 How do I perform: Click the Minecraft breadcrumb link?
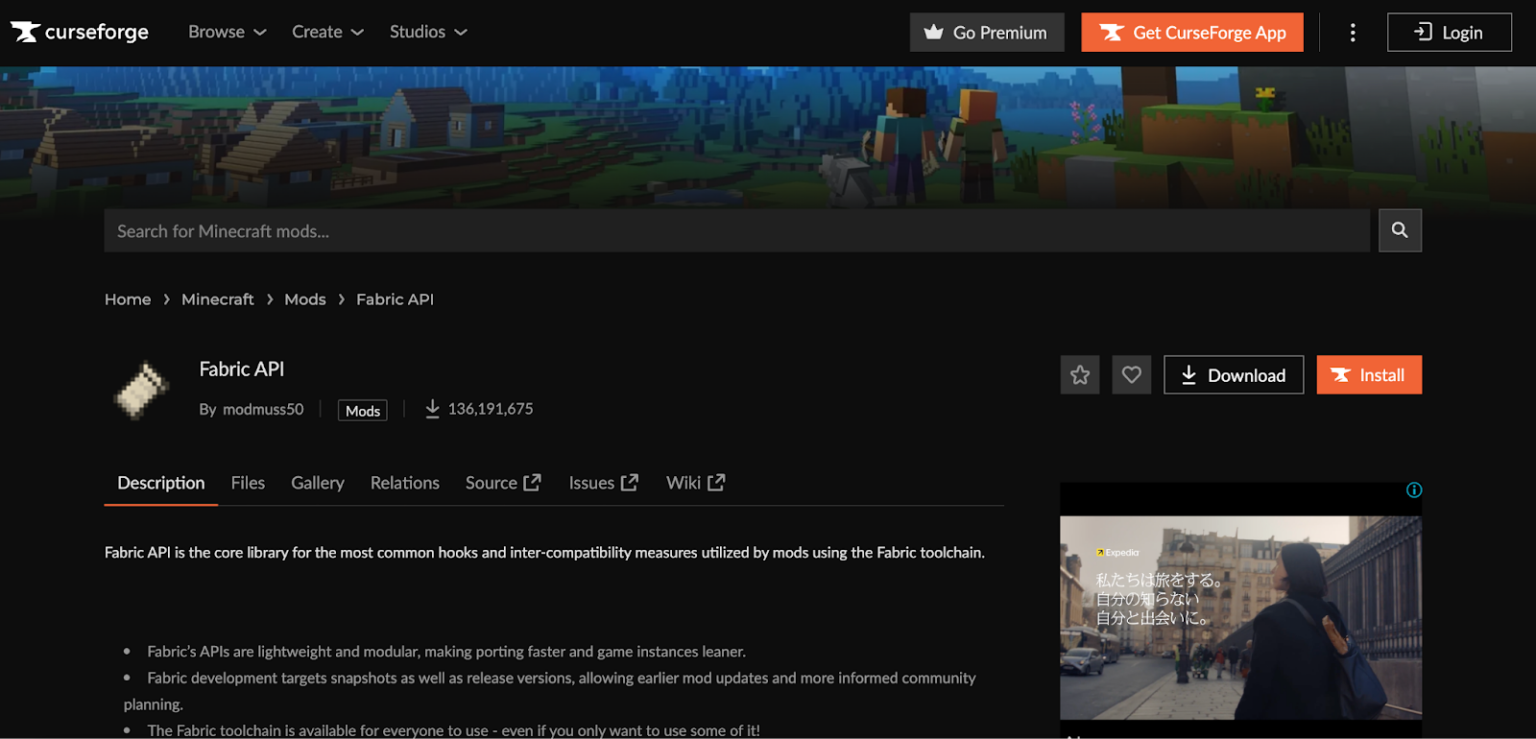(217, 299)
